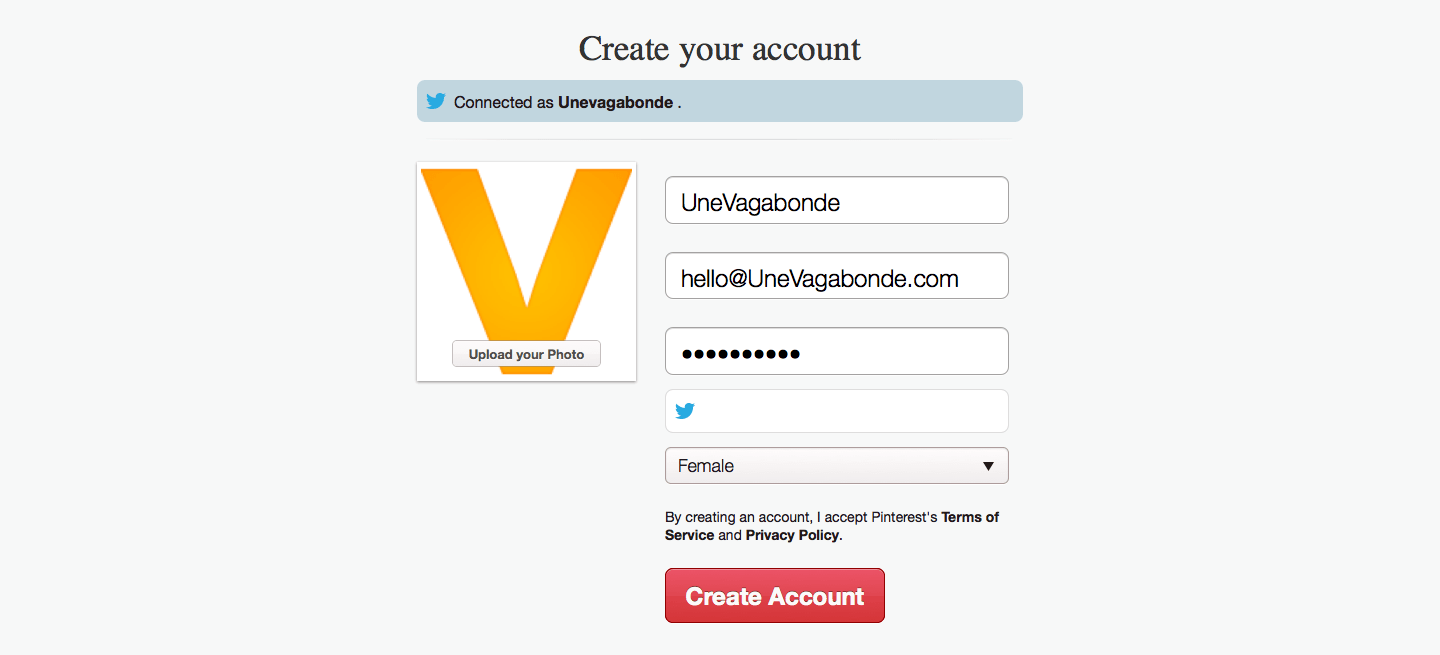Focus the email address input field

(836, 276)
